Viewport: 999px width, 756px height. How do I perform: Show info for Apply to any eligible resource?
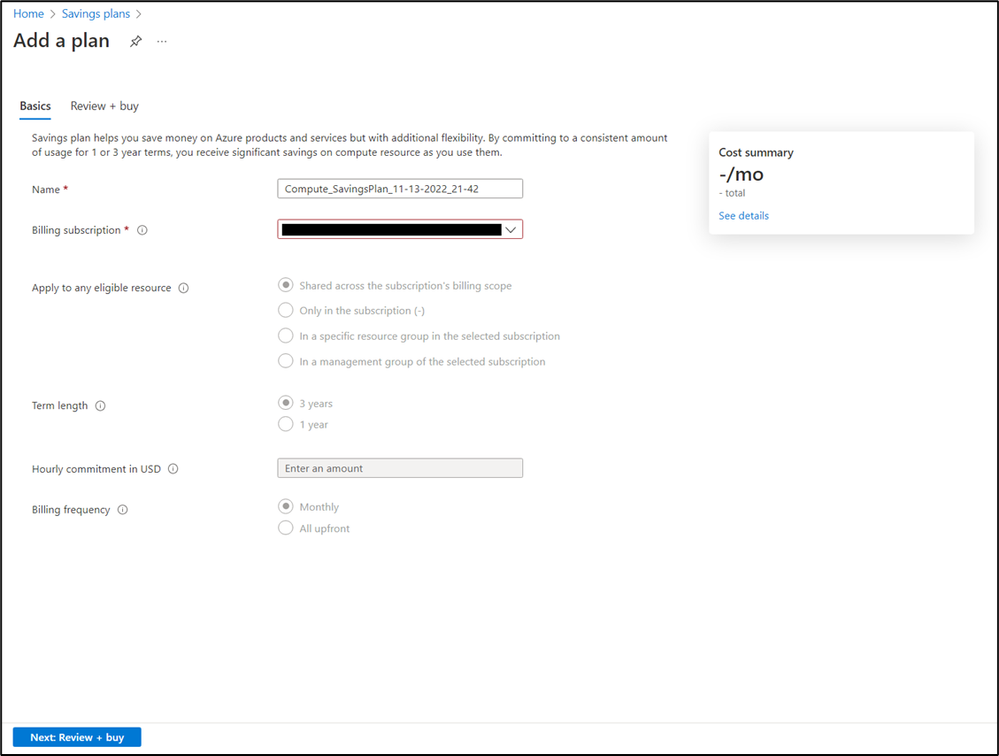tap(183, 288)
